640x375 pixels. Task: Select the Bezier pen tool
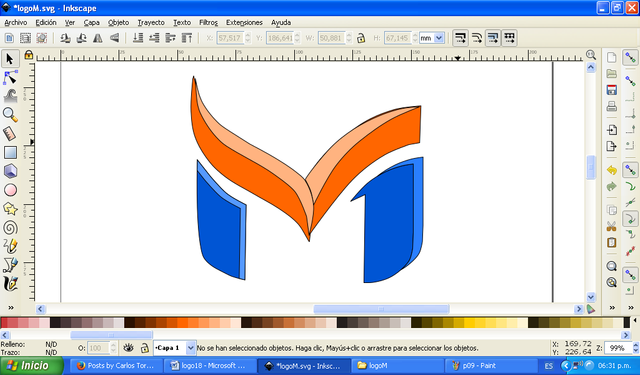pos(10,265)
